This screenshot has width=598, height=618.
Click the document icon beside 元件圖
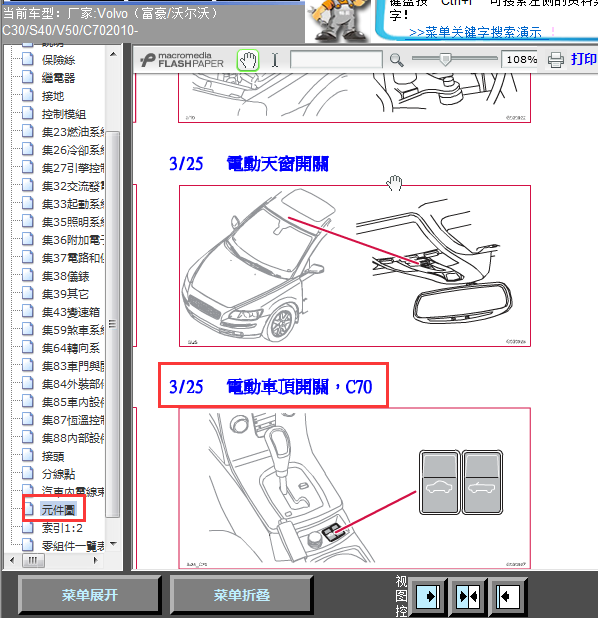tap(28, 509)
